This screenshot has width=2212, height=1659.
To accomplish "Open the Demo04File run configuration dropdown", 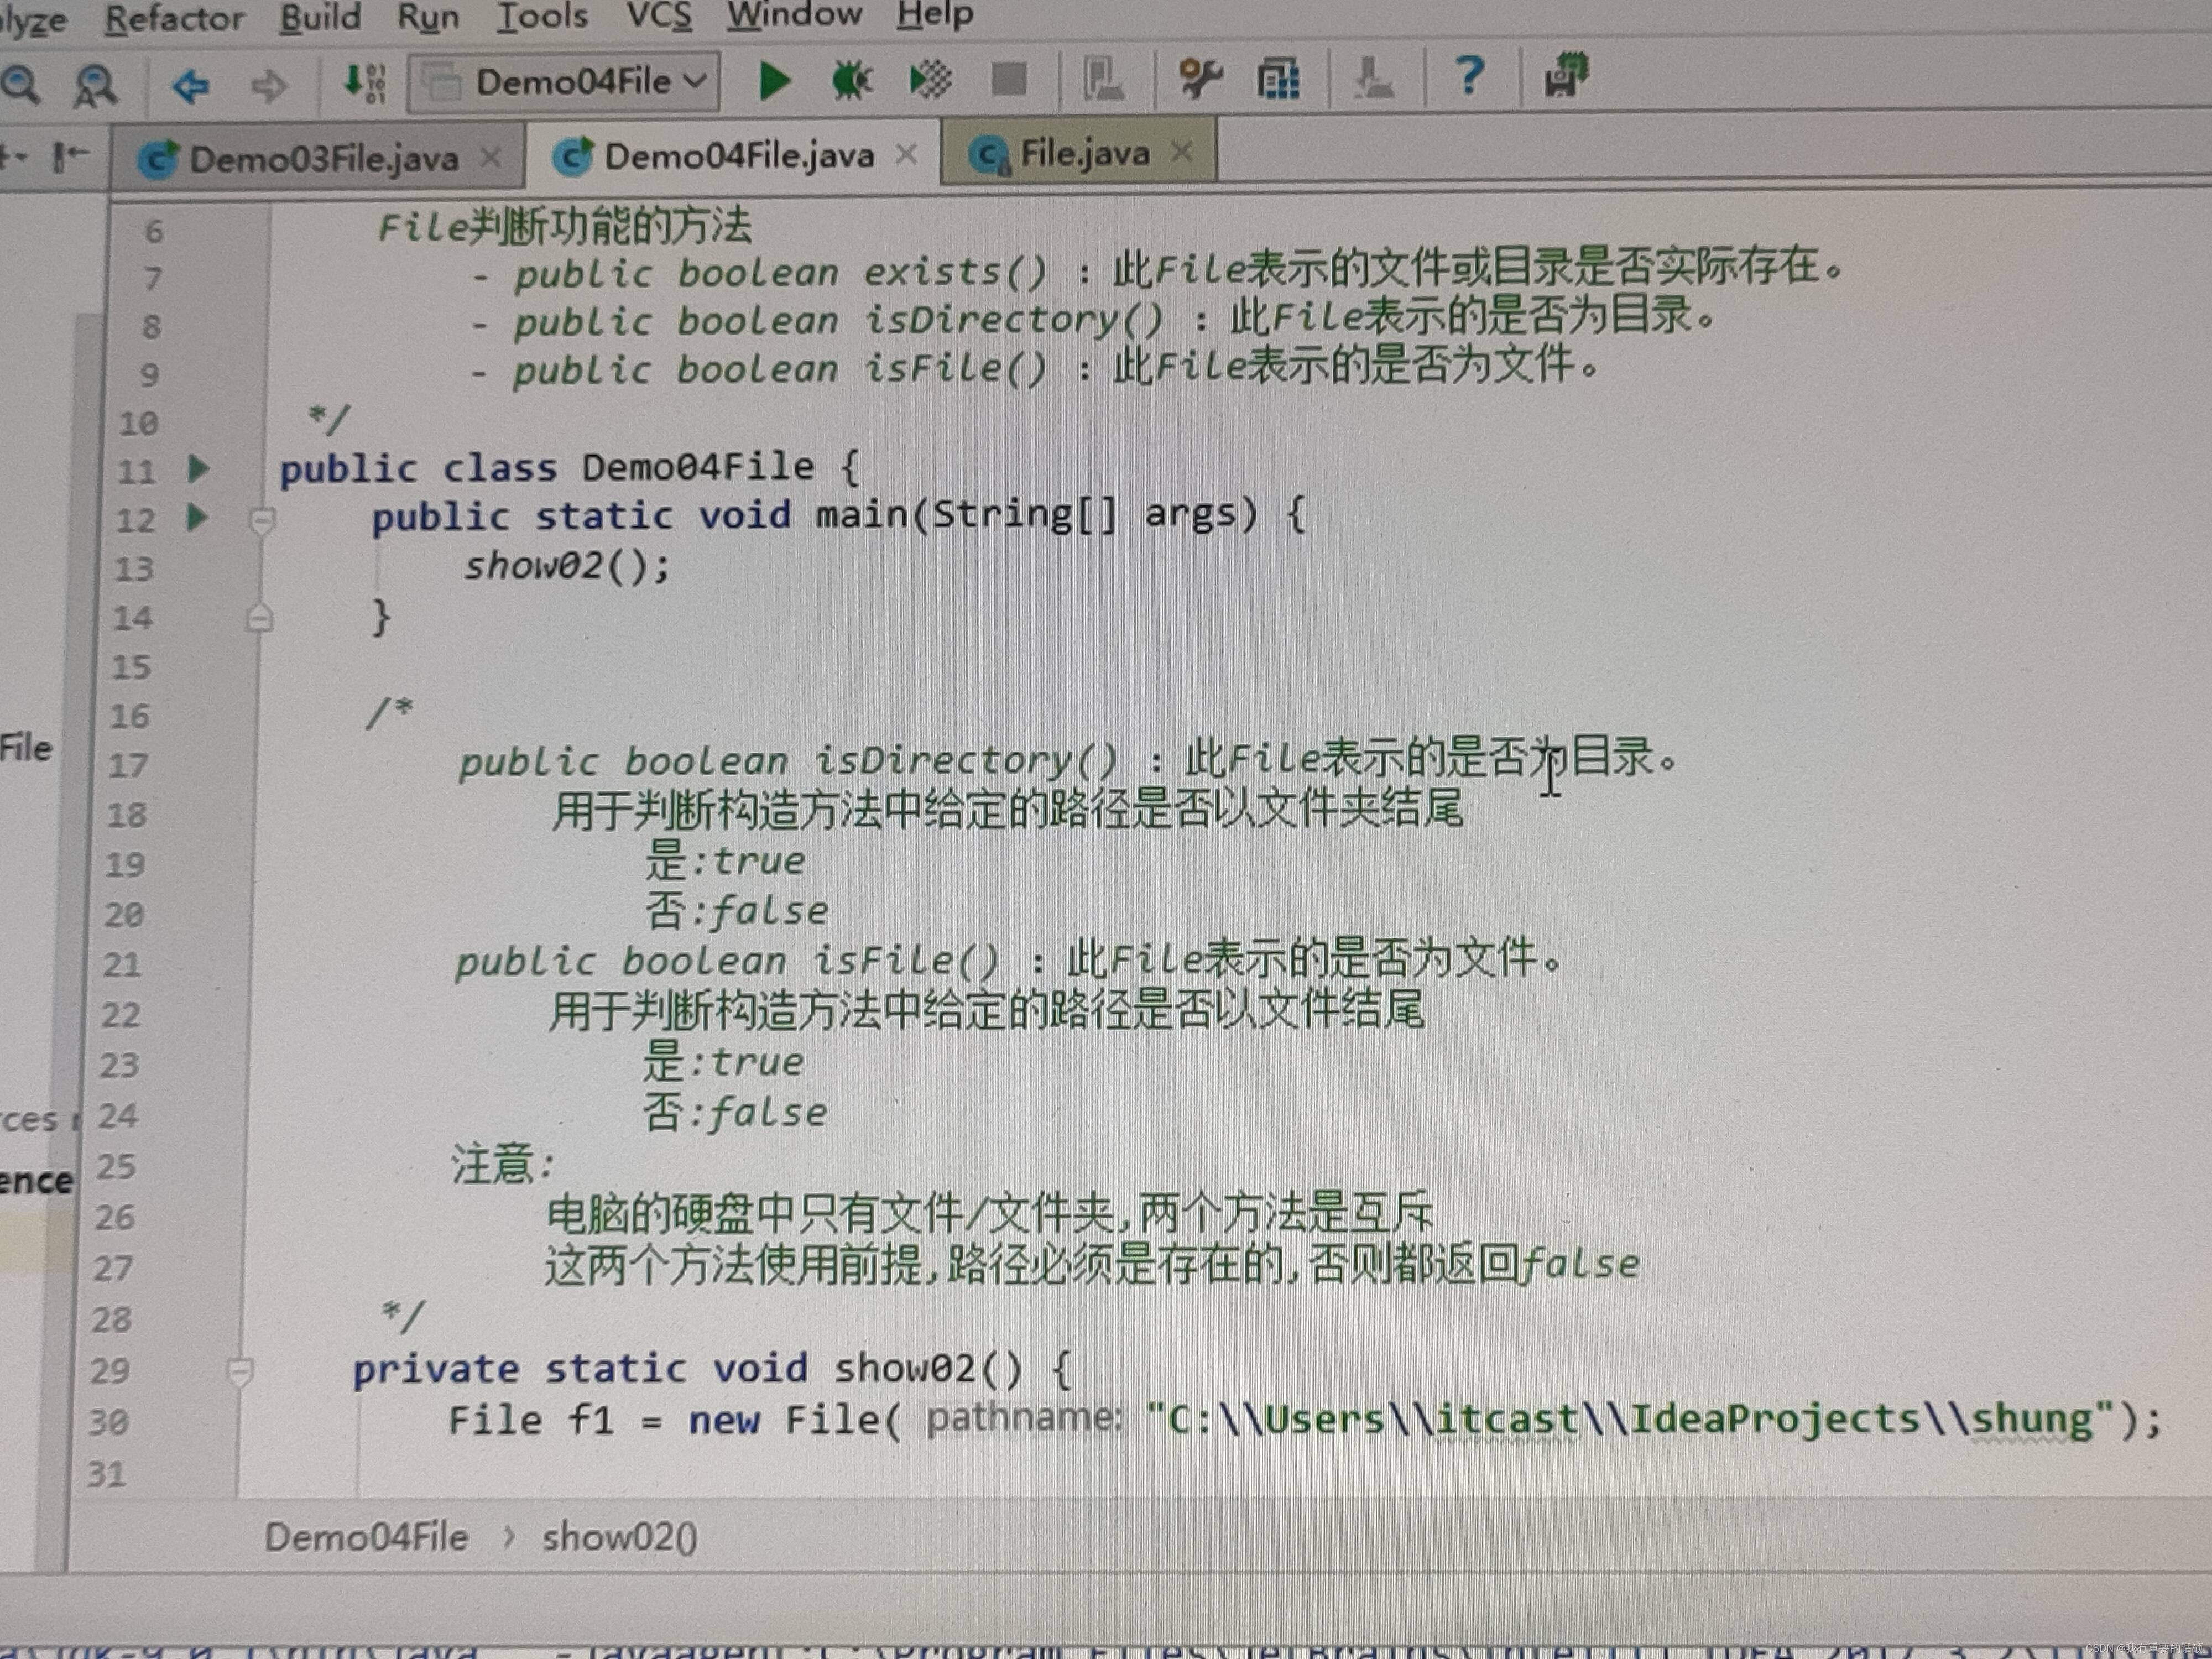I will coord(563,82).
